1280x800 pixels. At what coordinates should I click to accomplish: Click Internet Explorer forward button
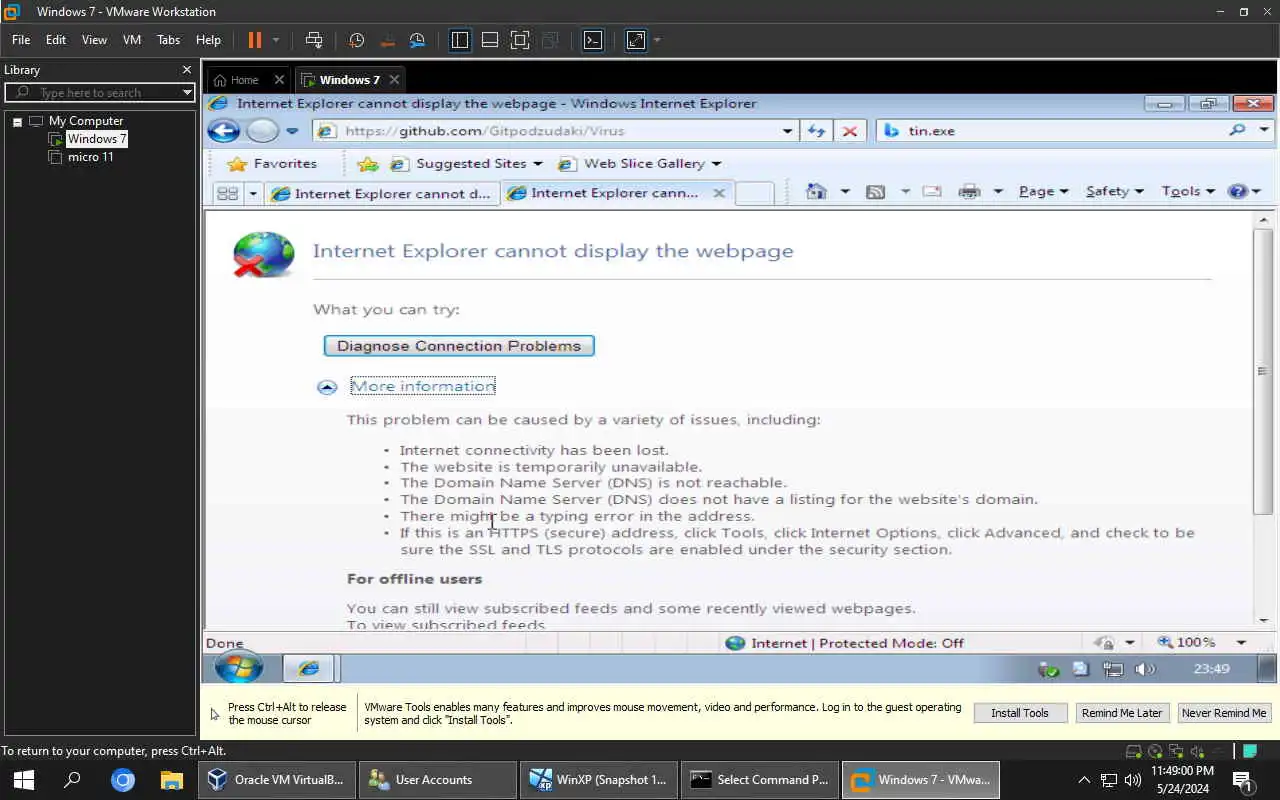(x=263, y=131)
